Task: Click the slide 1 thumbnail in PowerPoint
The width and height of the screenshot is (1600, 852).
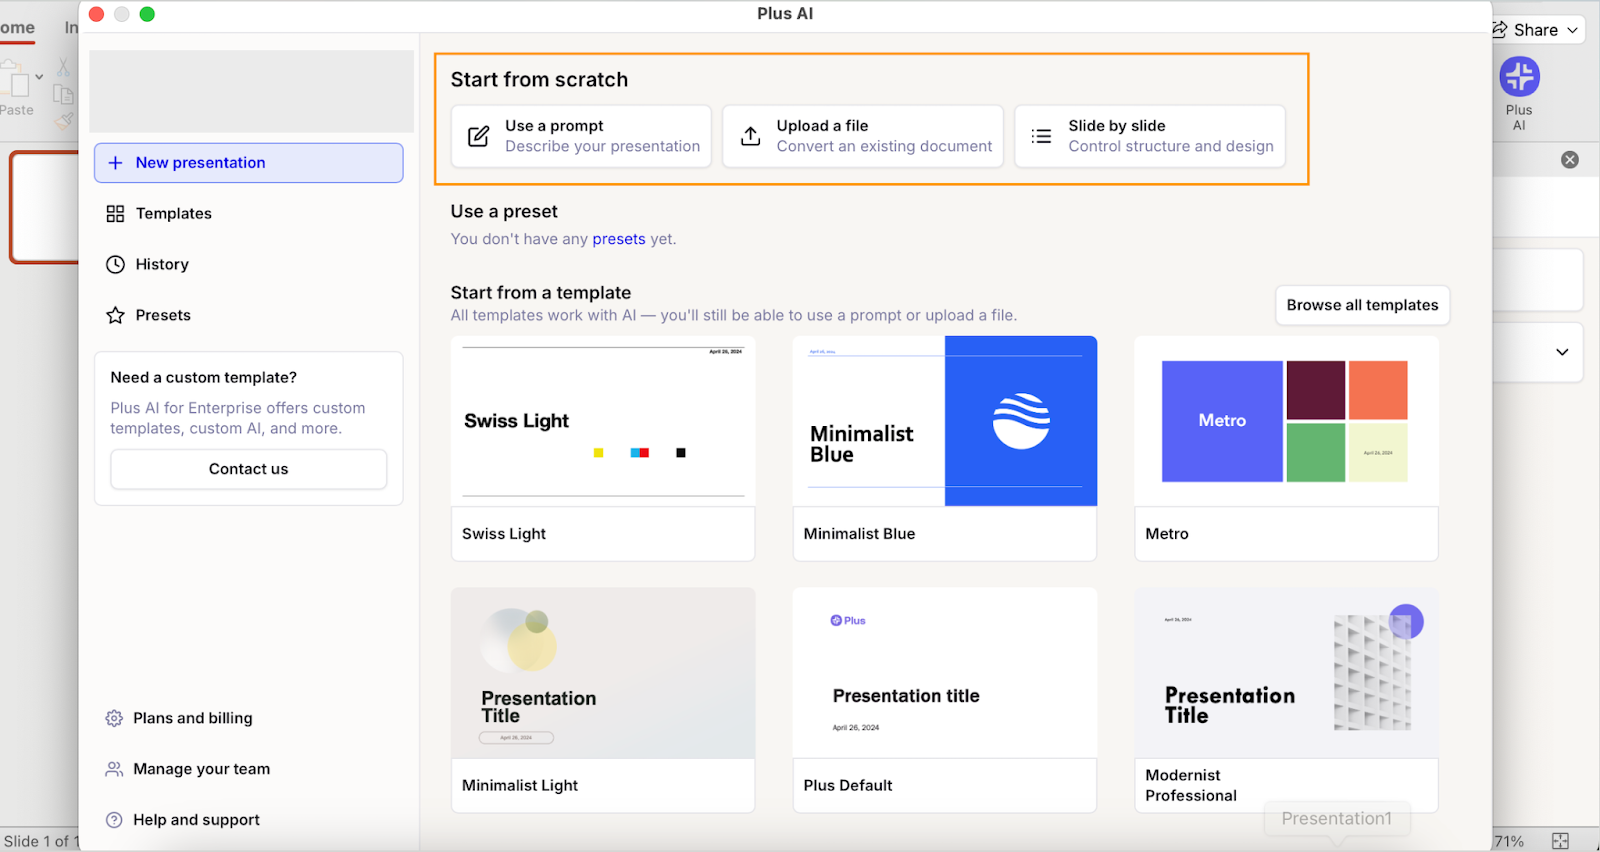Action: [x=44, y=207]
